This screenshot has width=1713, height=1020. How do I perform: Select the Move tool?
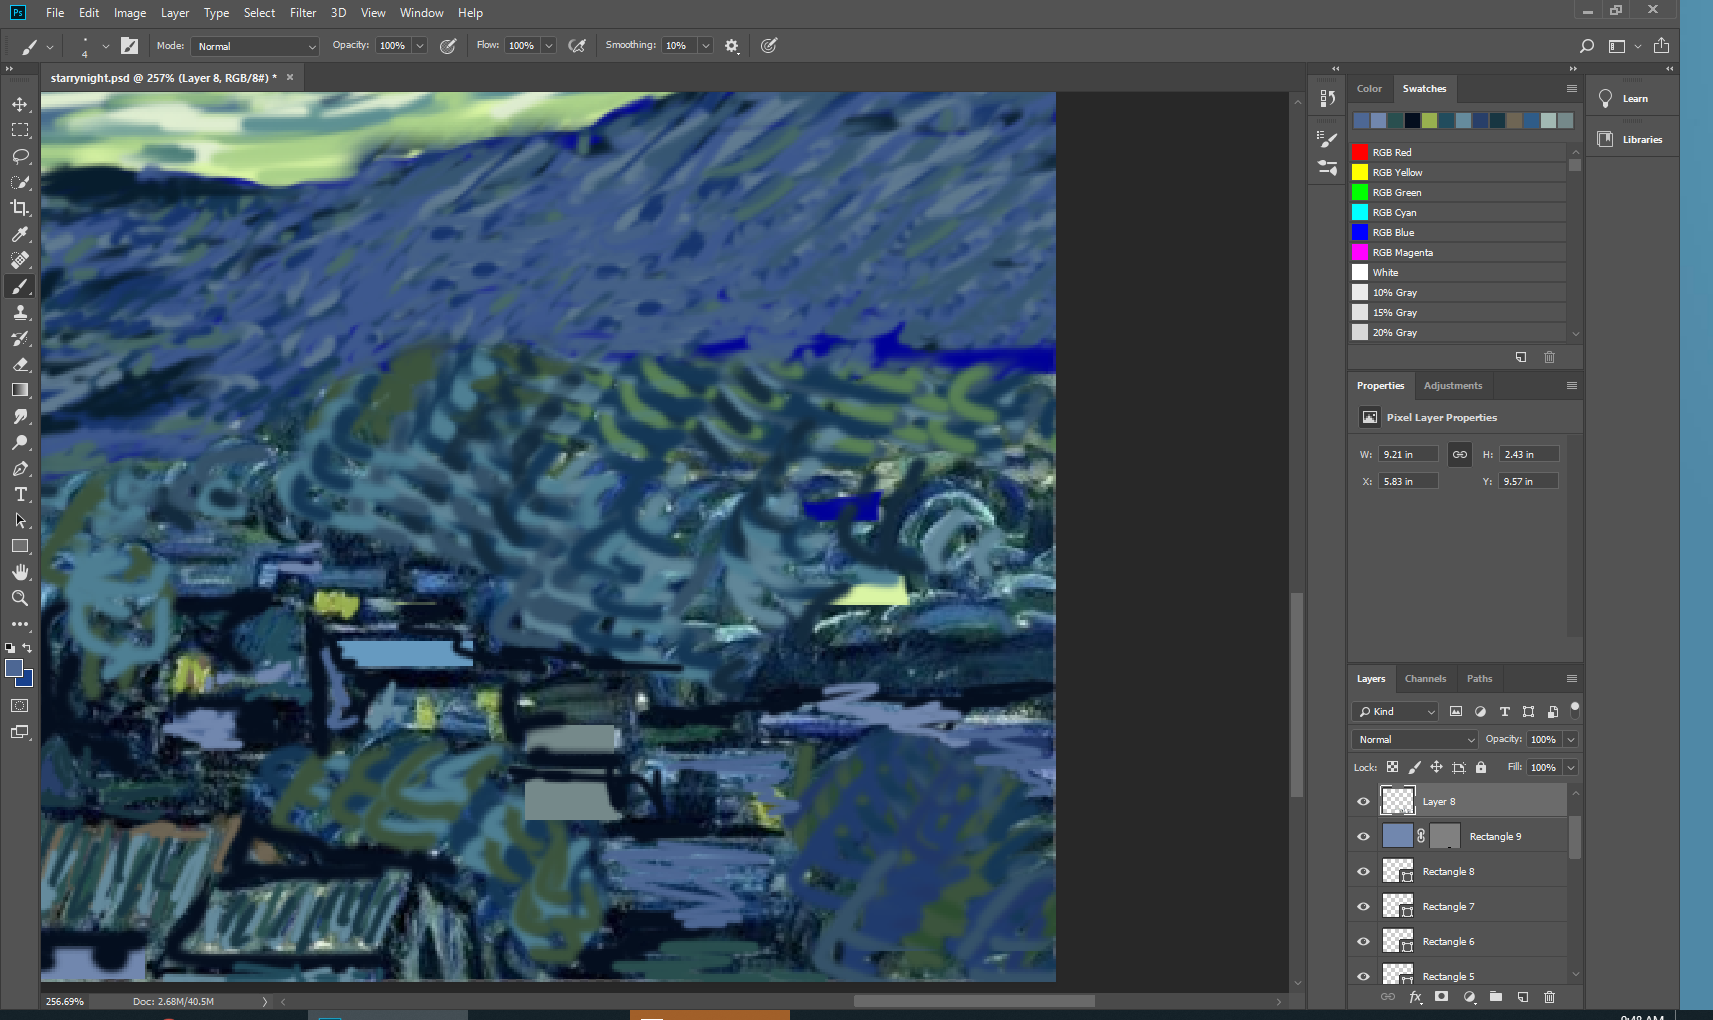[x=20, y=104]
